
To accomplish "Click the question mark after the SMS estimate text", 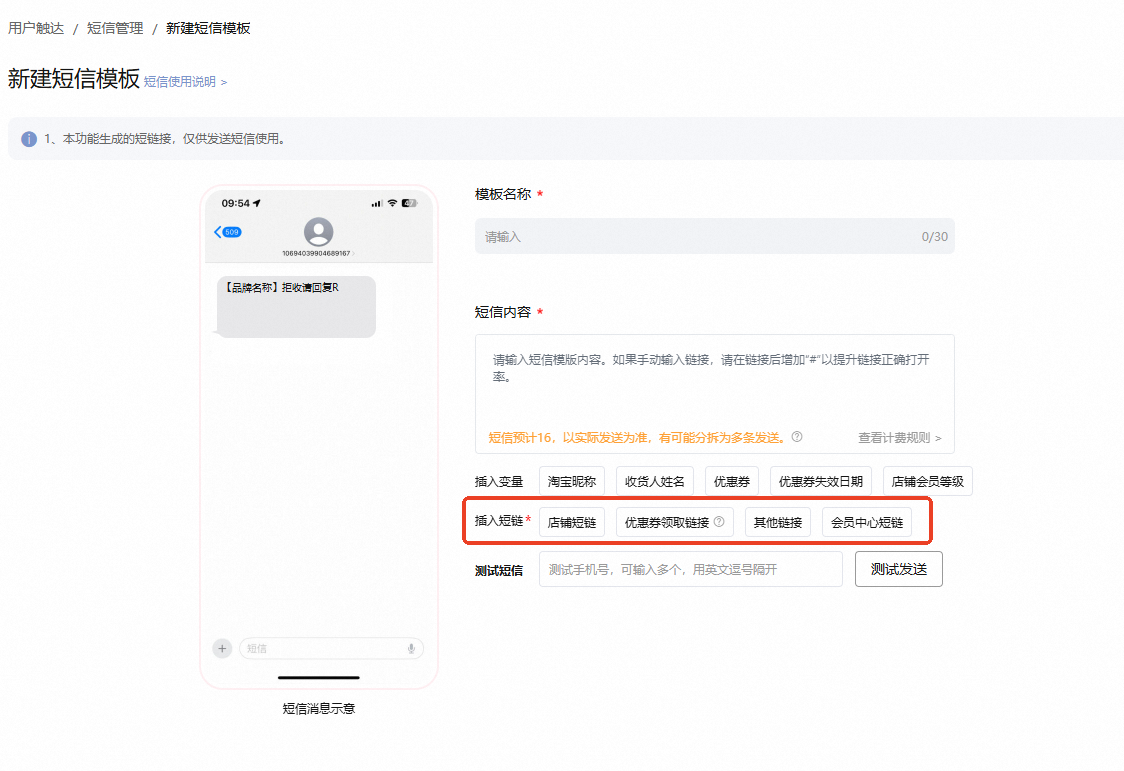I will (796, 436).
